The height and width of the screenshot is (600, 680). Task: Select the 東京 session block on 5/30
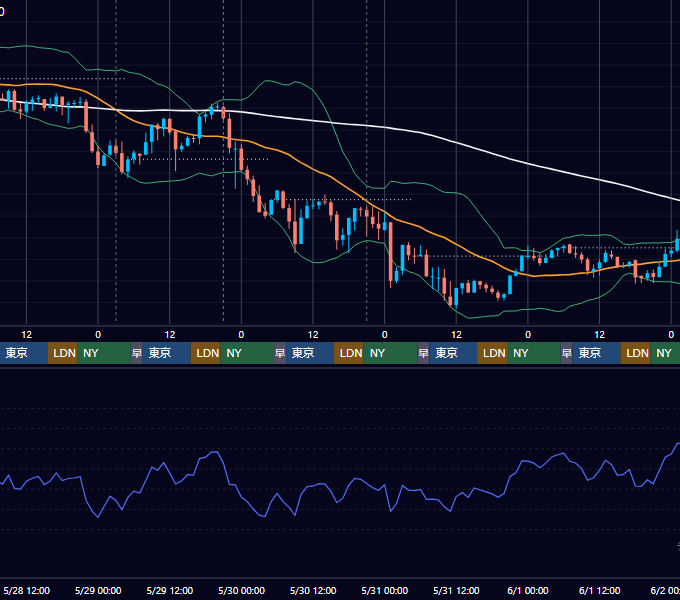pyautogui.click(x=310, y=353)
